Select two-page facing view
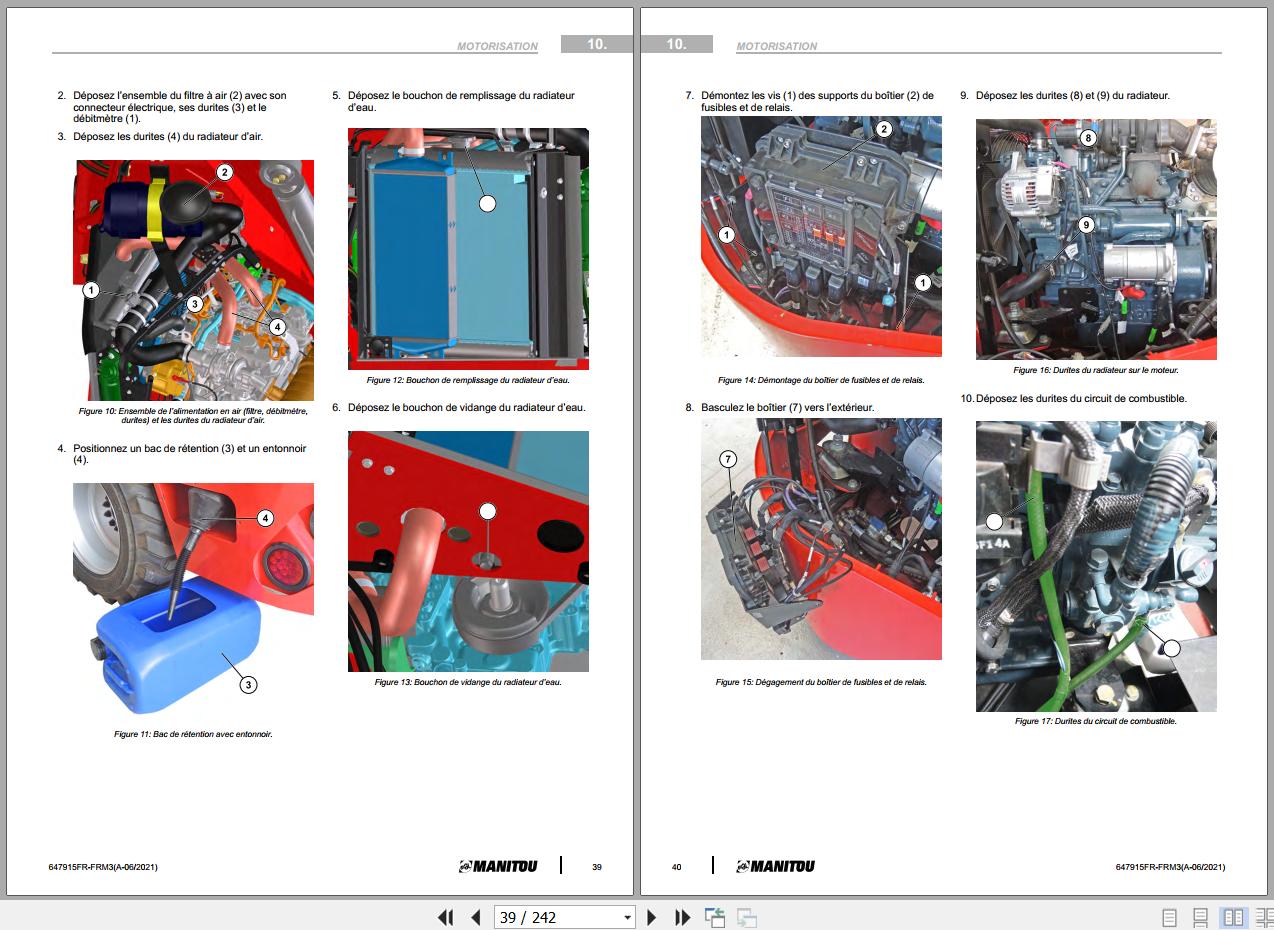Viewport: 1274px width, 930px height. 1233,917
